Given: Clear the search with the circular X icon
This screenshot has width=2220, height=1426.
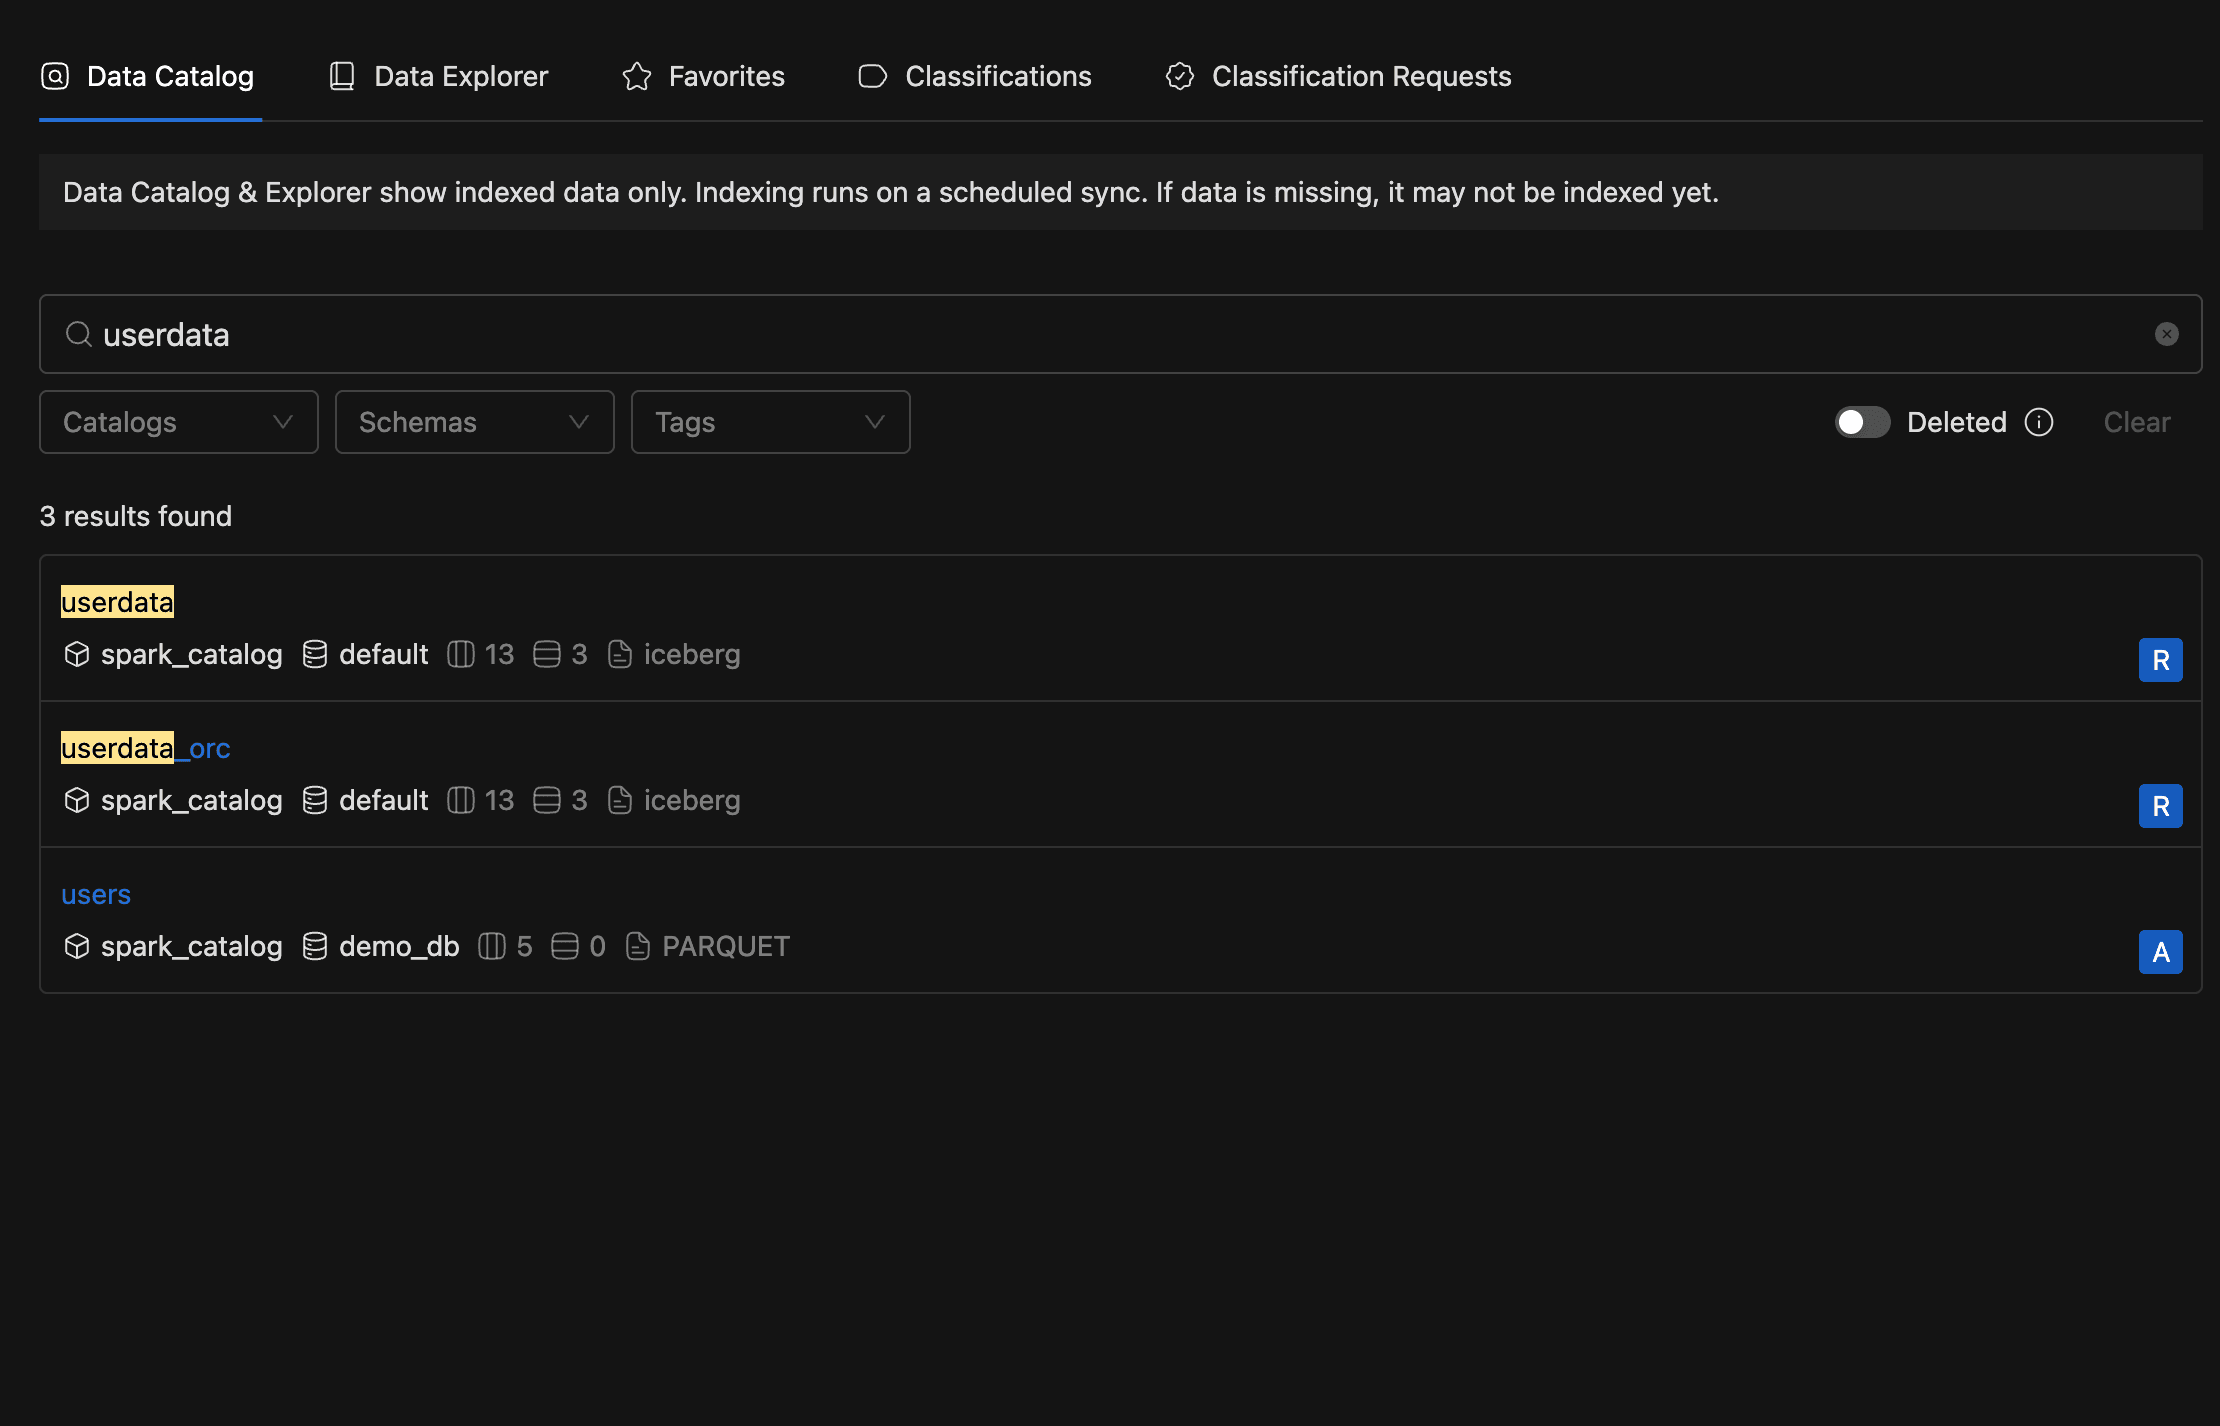Looking at the screenshot, I should click(x=2166, y=334).
